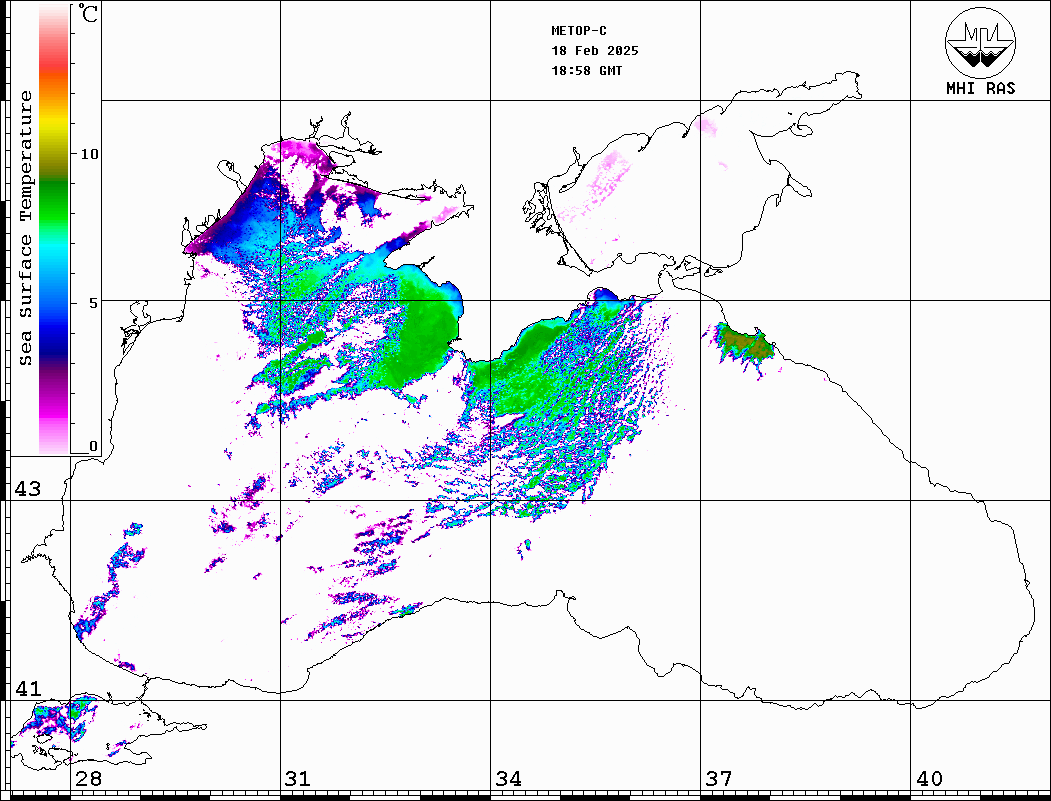Click the 'METOP-C' satellite label

(579, 31)
